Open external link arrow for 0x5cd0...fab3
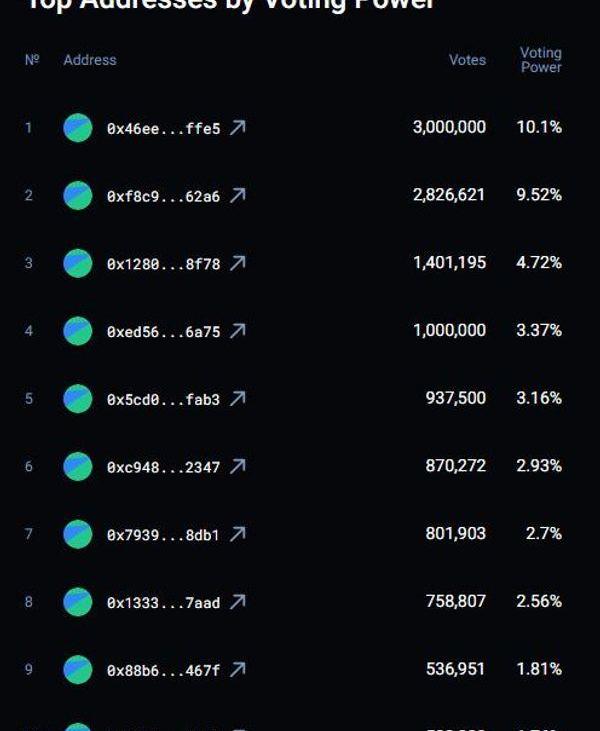This screenshot has width=600, height=731. click(237, 399)
